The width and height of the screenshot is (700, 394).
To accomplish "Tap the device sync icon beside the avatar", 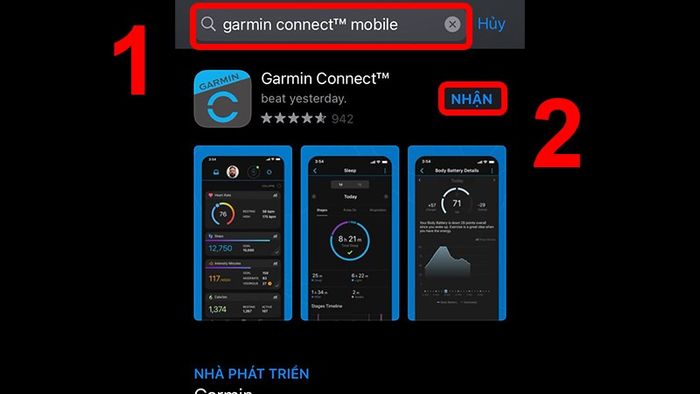I will [x=254, y=172].
